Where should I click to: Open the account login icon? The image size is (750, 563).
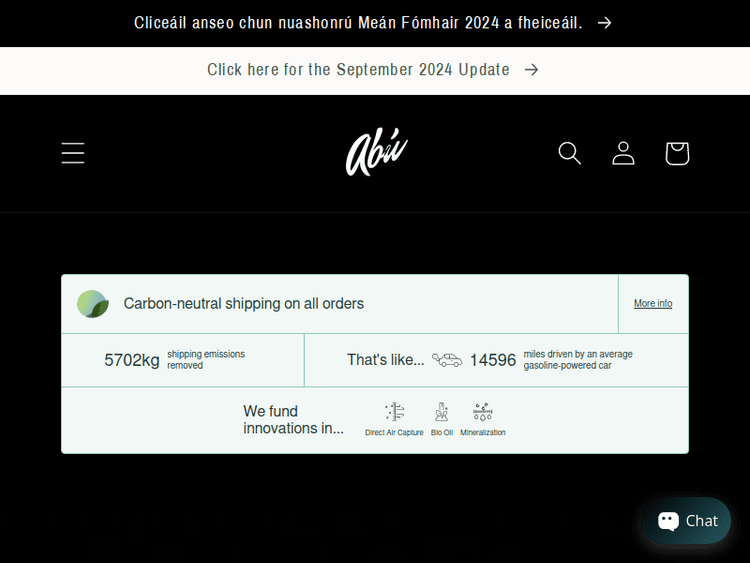click(x=623, y=153)
